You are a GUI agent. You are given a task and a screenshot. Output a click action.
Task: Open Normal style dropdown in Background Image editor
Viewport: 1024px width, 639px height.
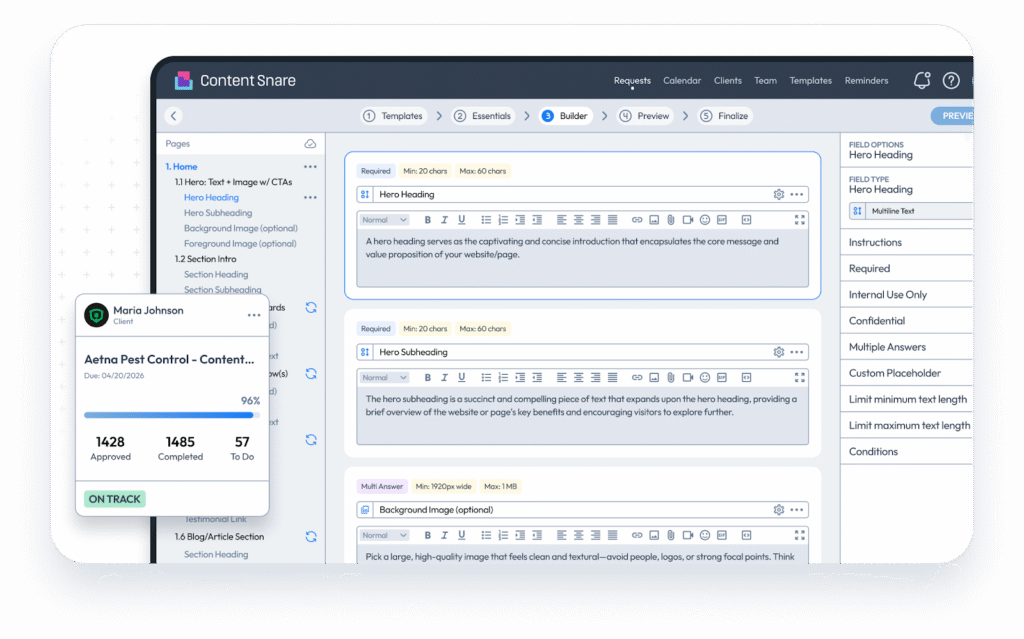(384, 535)
